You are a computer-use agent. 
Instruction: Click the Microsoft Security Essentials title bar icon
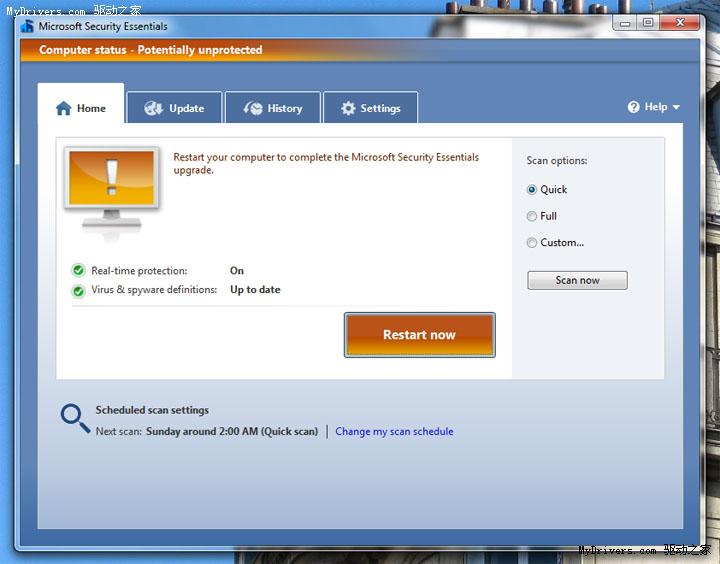click(x=28, y=26)
